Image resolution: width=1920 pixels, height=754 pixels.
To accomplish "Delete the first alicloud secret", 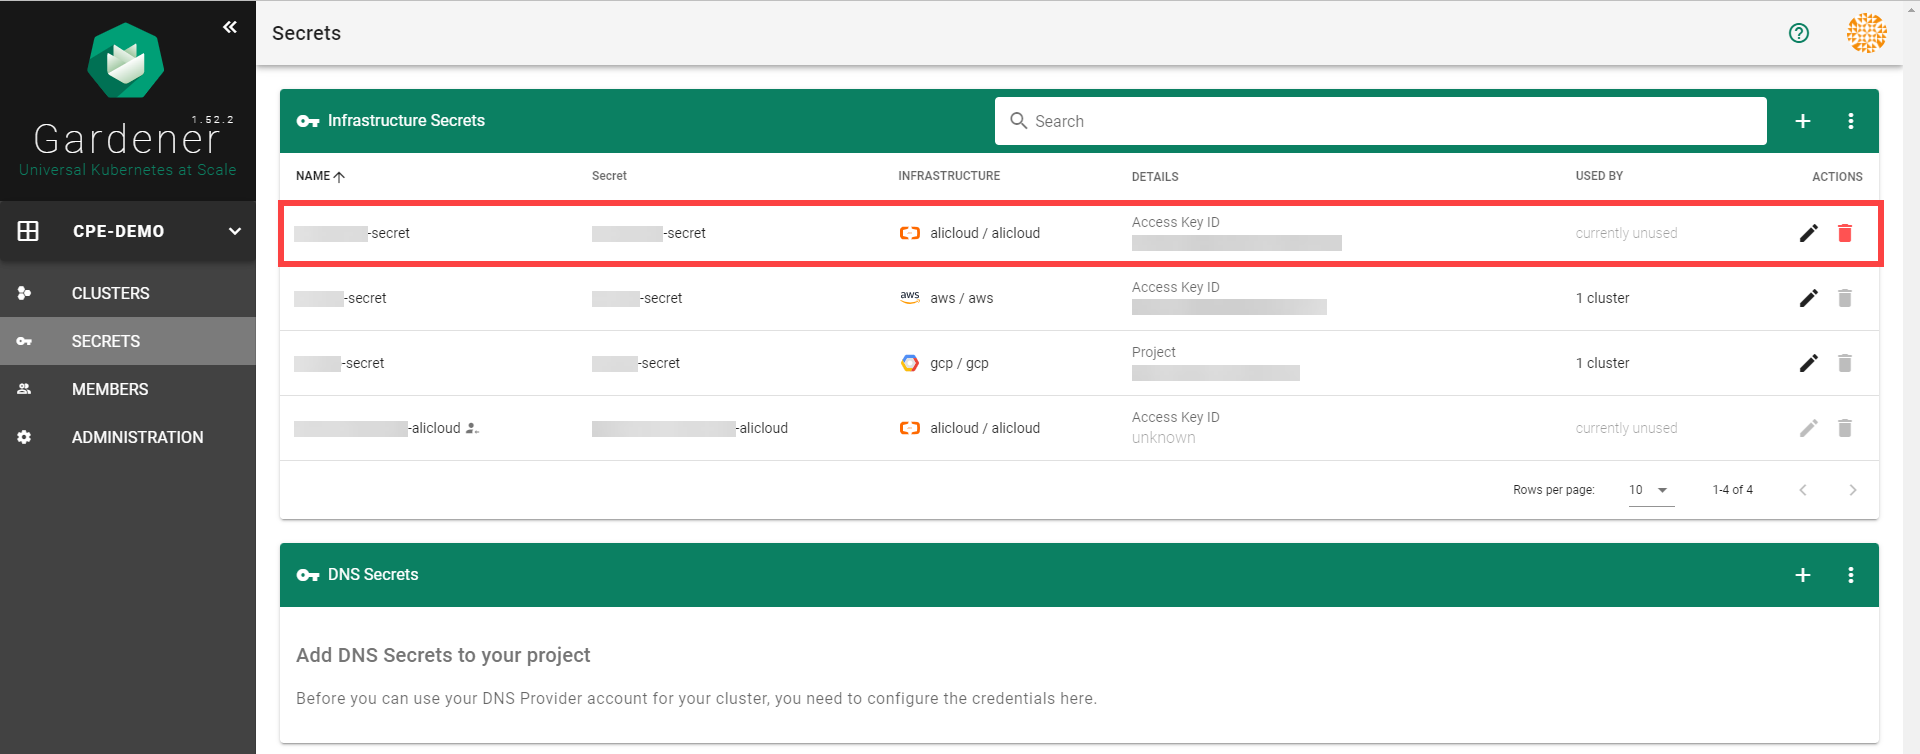I will 1844,233.
